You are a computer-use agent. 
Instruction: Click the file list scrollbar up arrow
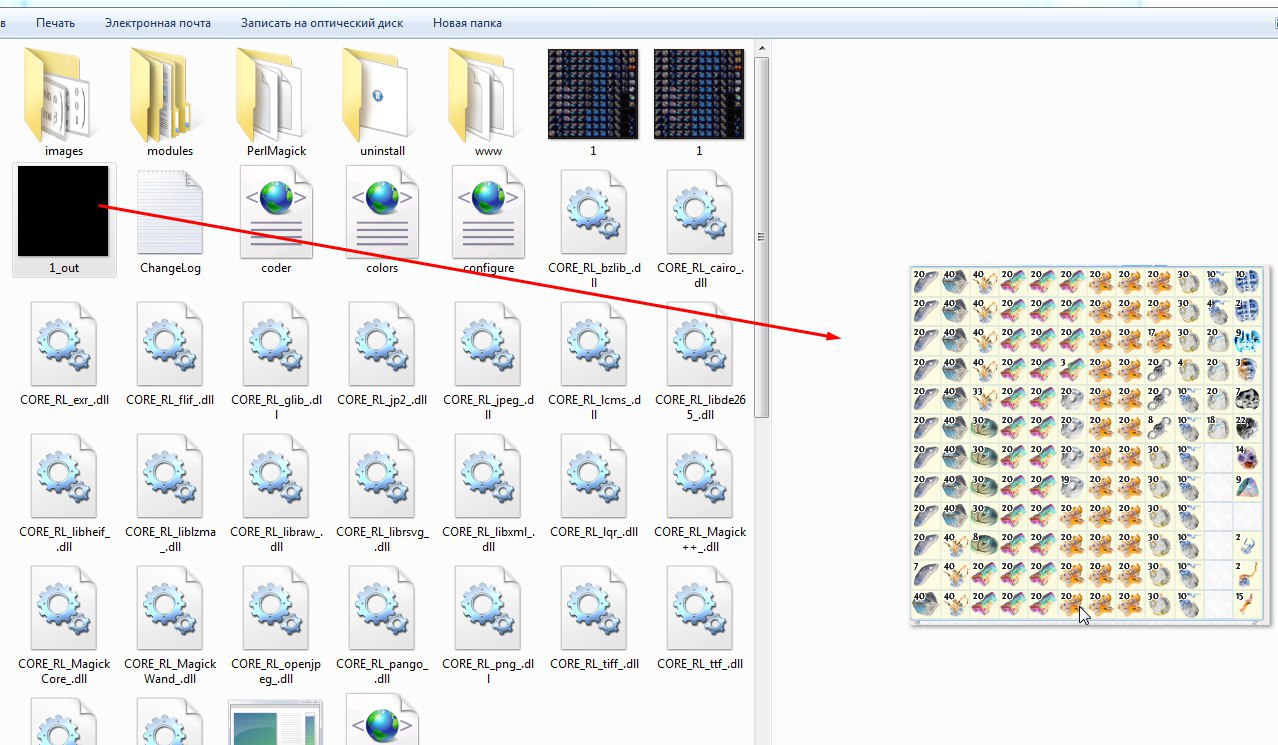pyautogui.click(x=761, y=48)
